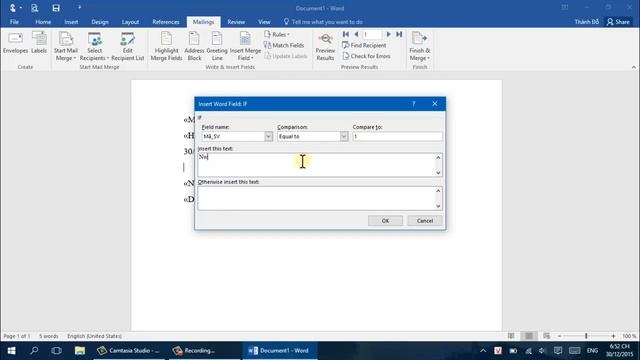640x360 pixels.
Task: Click the Share button
Action: [x=618, y=22]
